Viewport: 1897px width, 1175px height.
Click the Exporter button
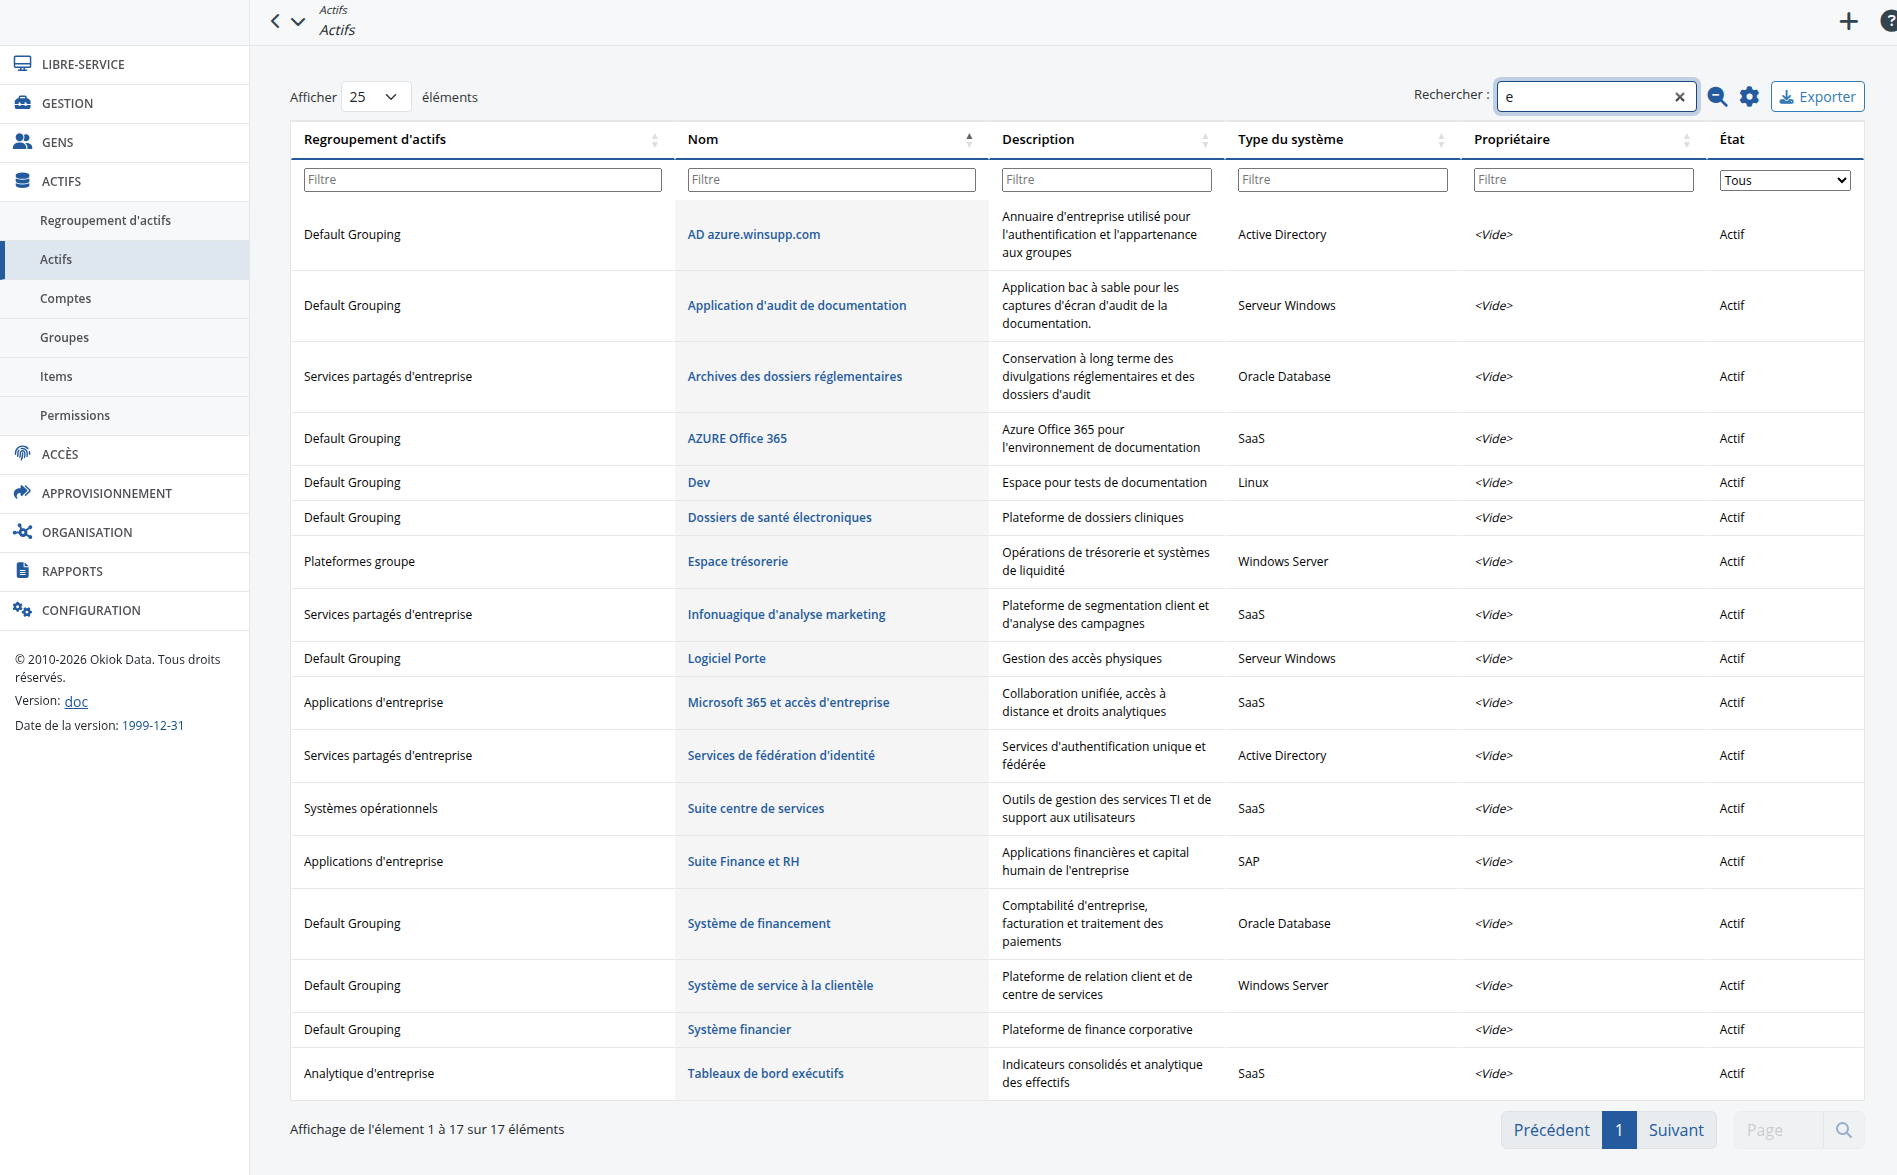(1817, 97)
